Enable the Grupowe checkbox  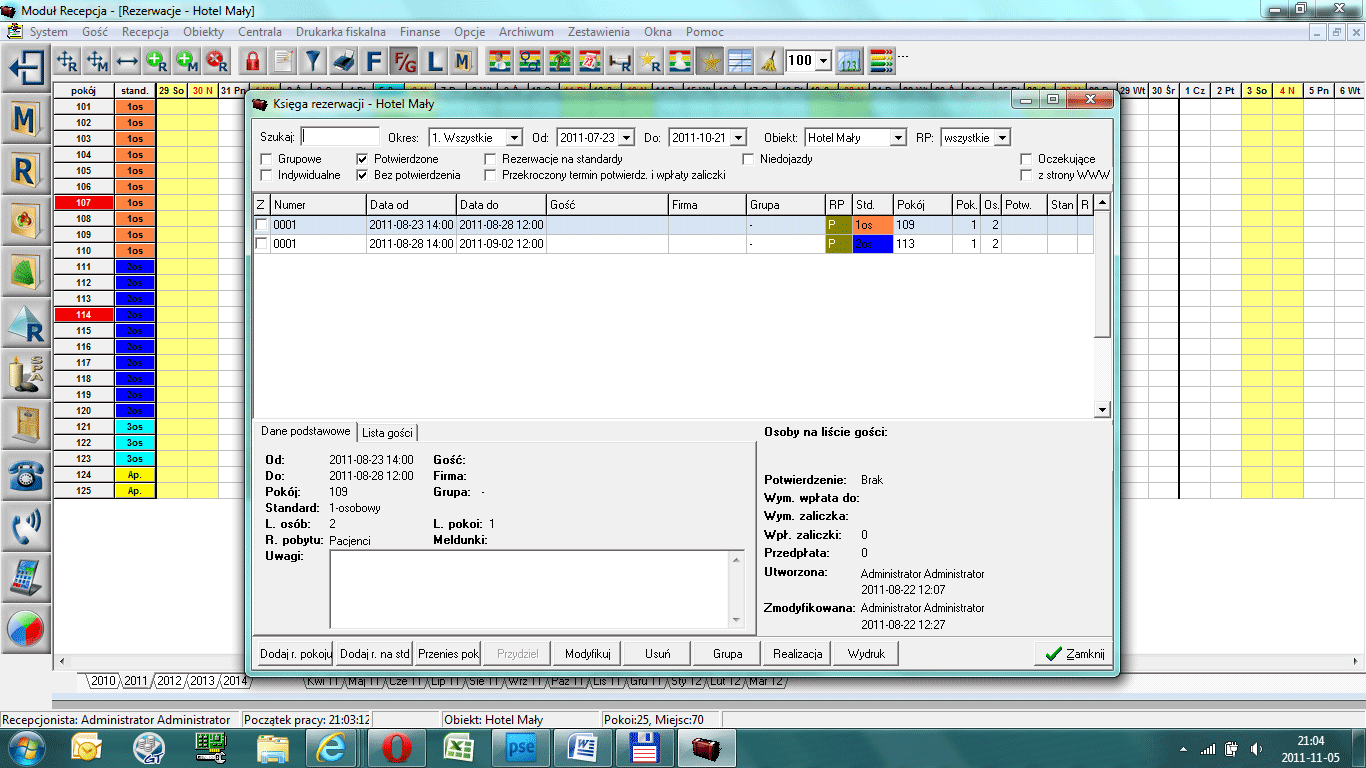pos(267,159)
